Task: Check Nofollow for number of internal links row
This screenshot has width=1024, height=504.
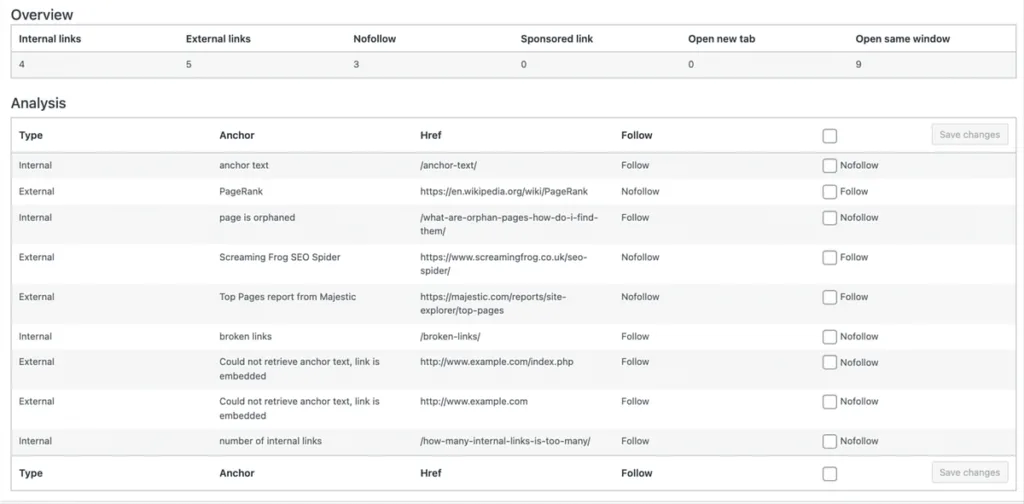Action: point(829,441)
